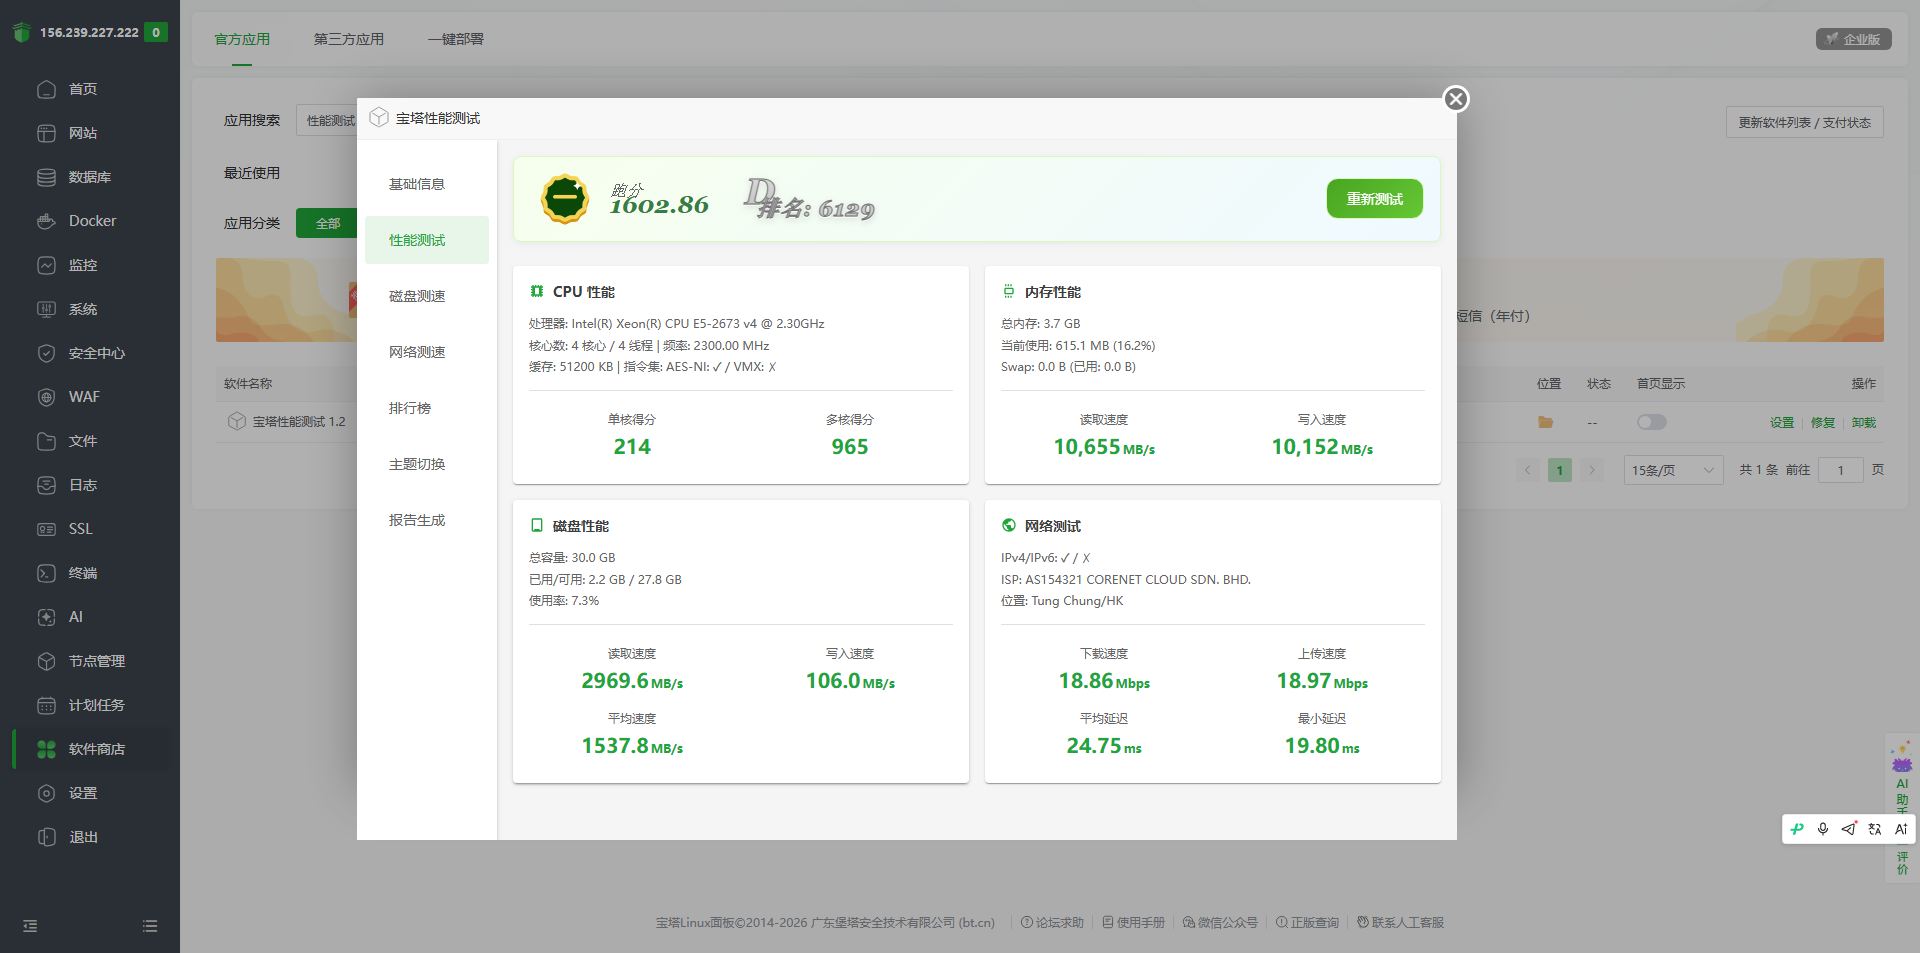
Task: Open the 软件商店 store icon
Action: click(46, 749)
